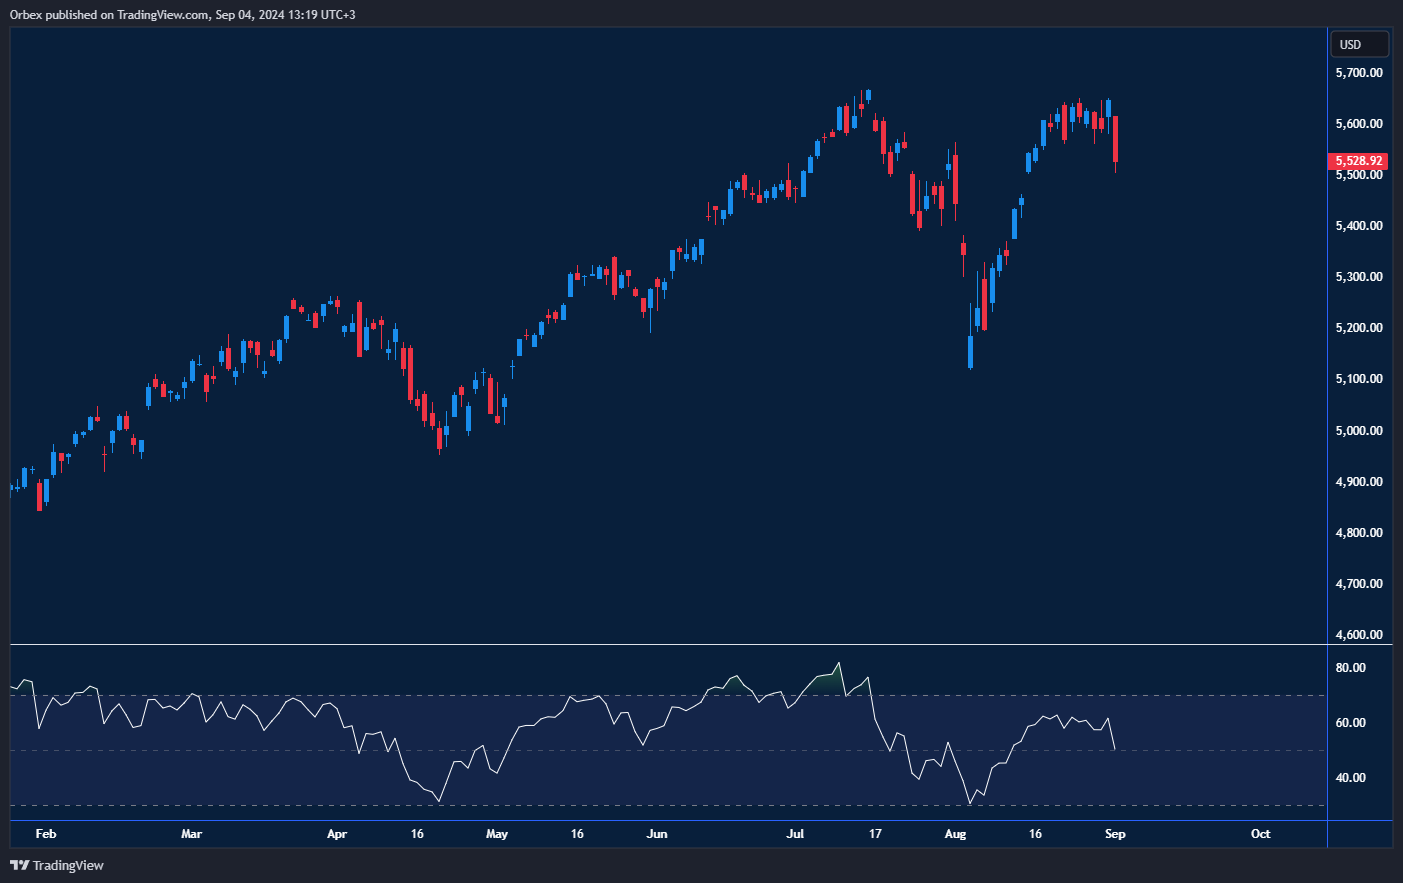This screenshot has width=1403, height=883.
Task: Click the May date marker
Action: (x=497, y=834)
